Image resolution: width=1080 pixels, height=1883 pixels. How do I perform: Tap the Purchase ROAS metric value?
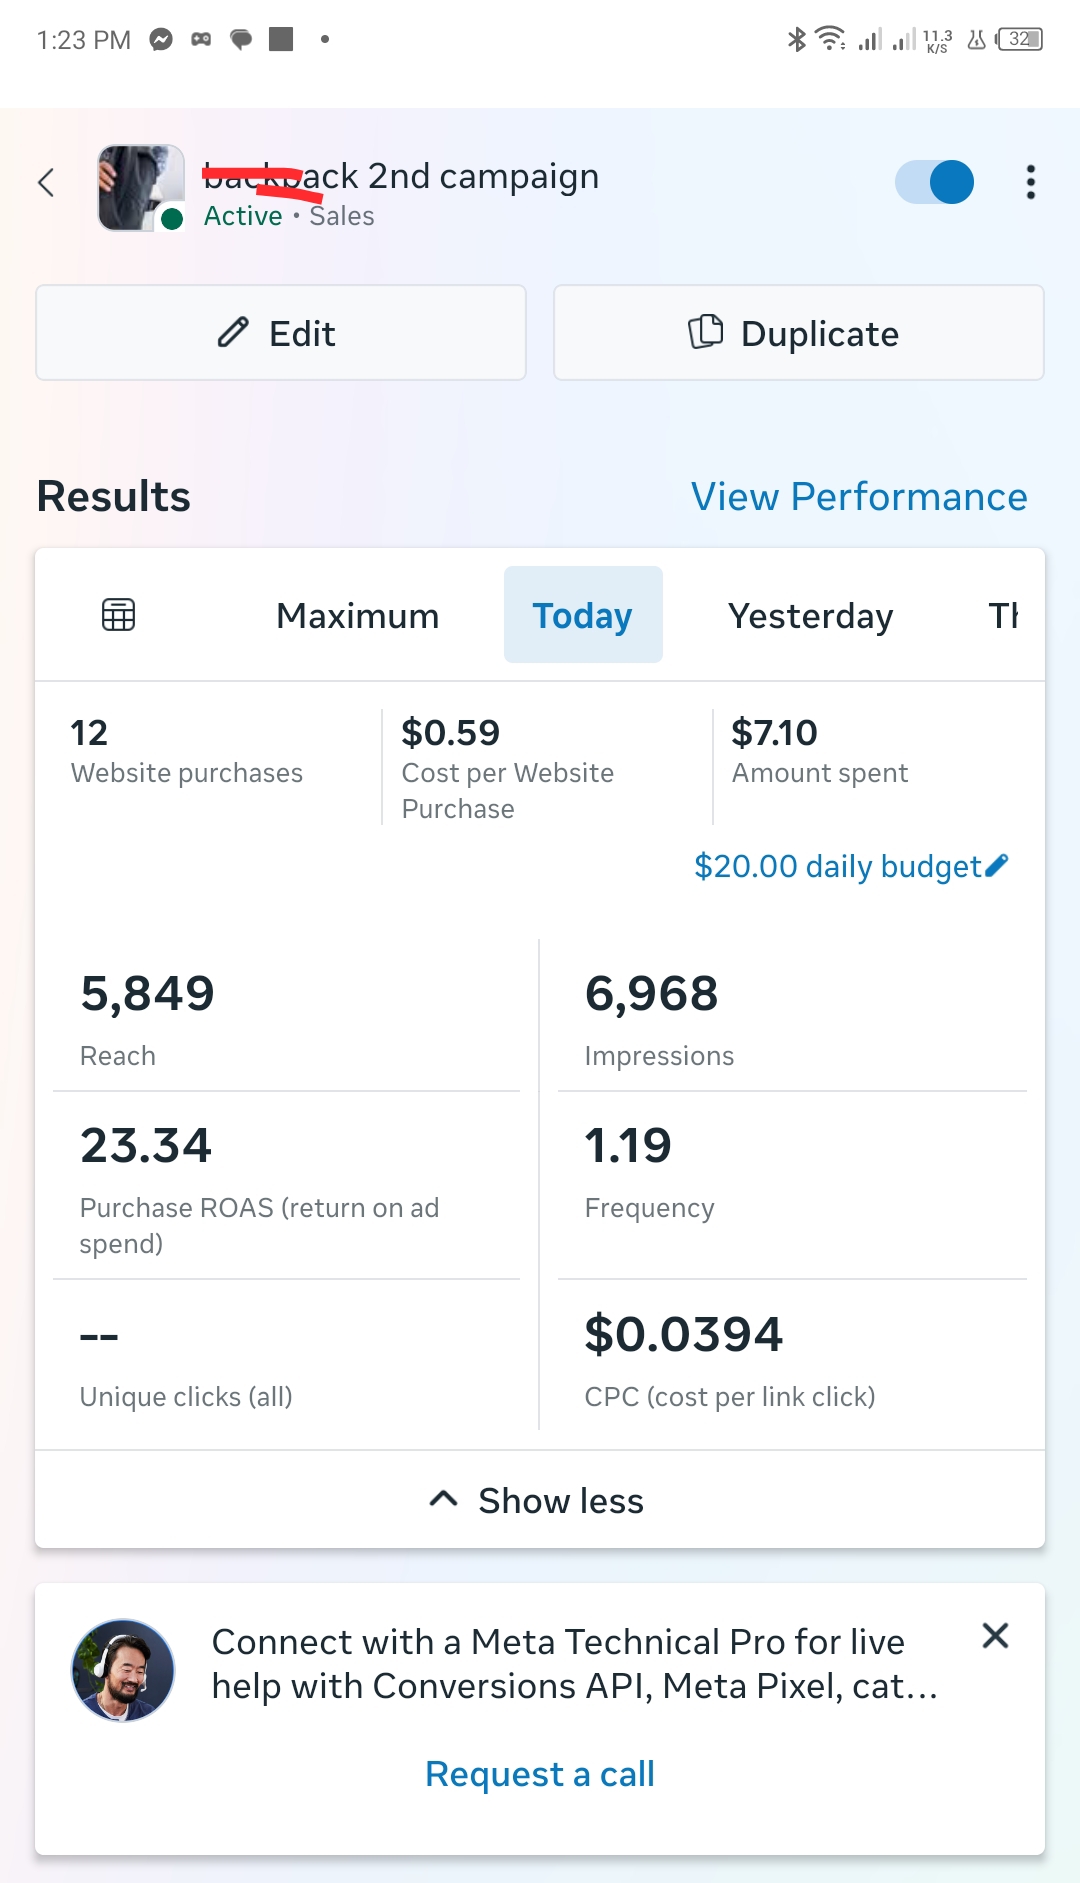coord(146,1146)
